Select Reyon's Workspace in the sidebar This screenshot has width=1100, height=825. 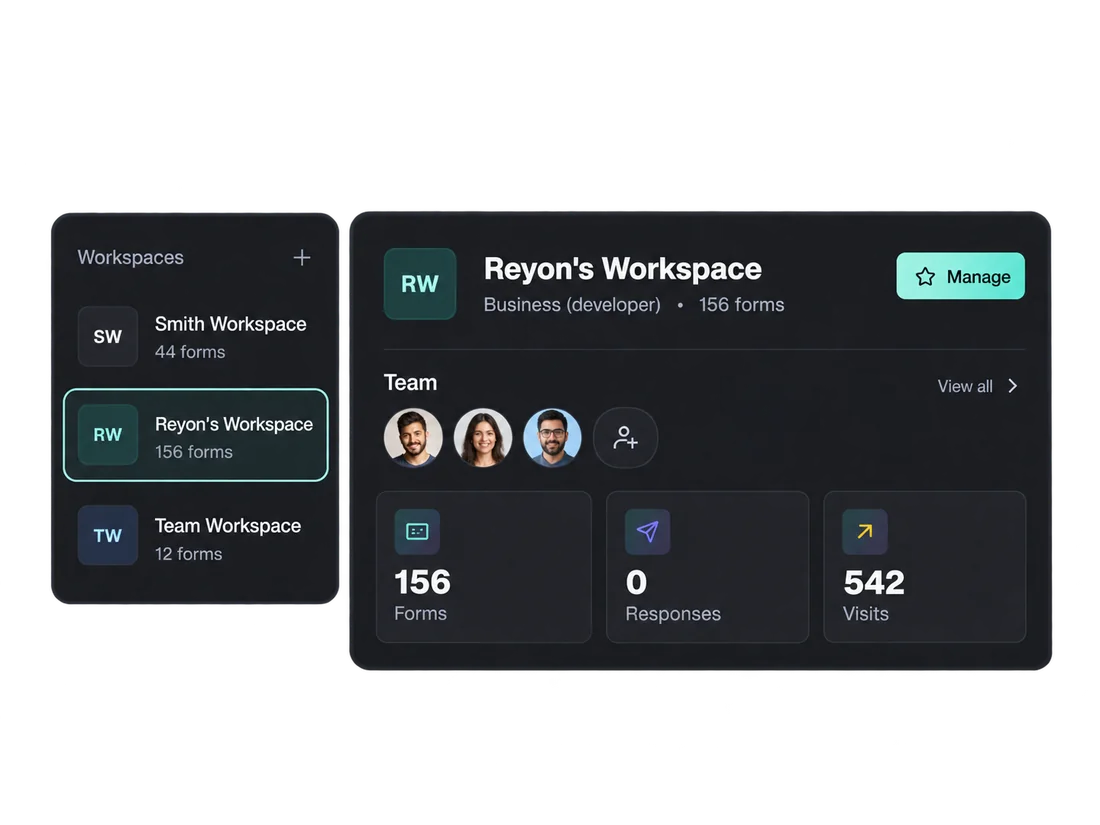[196, 435]
